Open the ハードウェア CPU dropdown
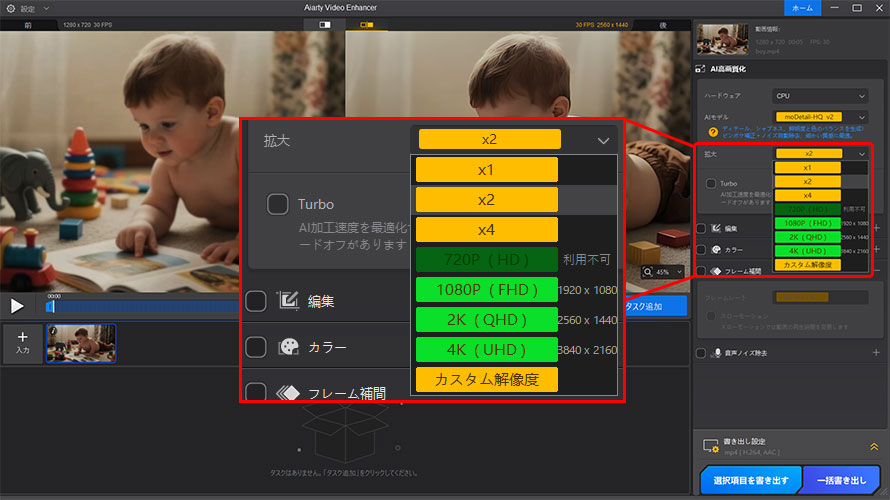The image size is (890, 500). point(820,96)
